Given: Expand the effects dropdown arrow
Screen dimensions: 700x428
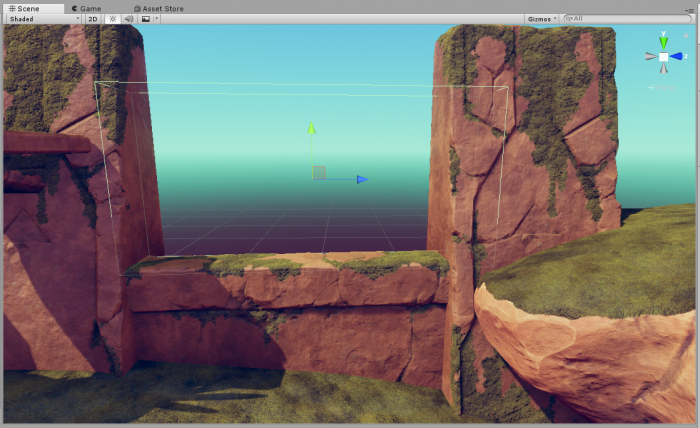Looking at the screenshot, I should pos(156,19).
